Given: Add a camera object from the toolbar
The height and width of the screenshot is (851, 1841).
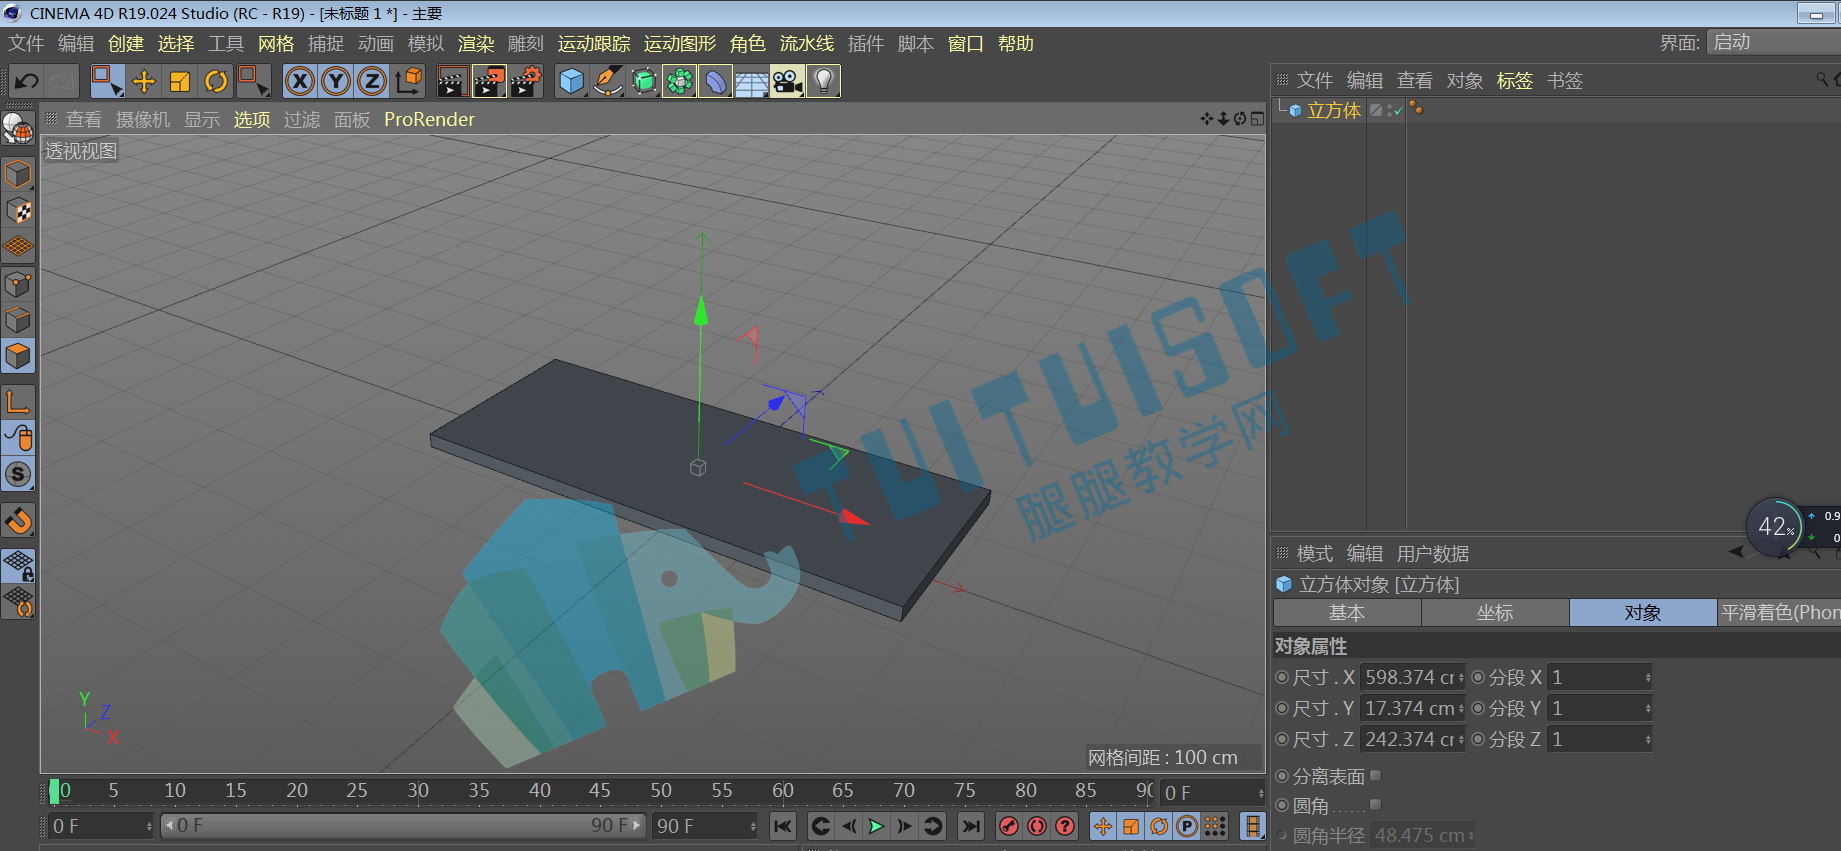Looking at the screenshot, I should [x=788, y=81].
